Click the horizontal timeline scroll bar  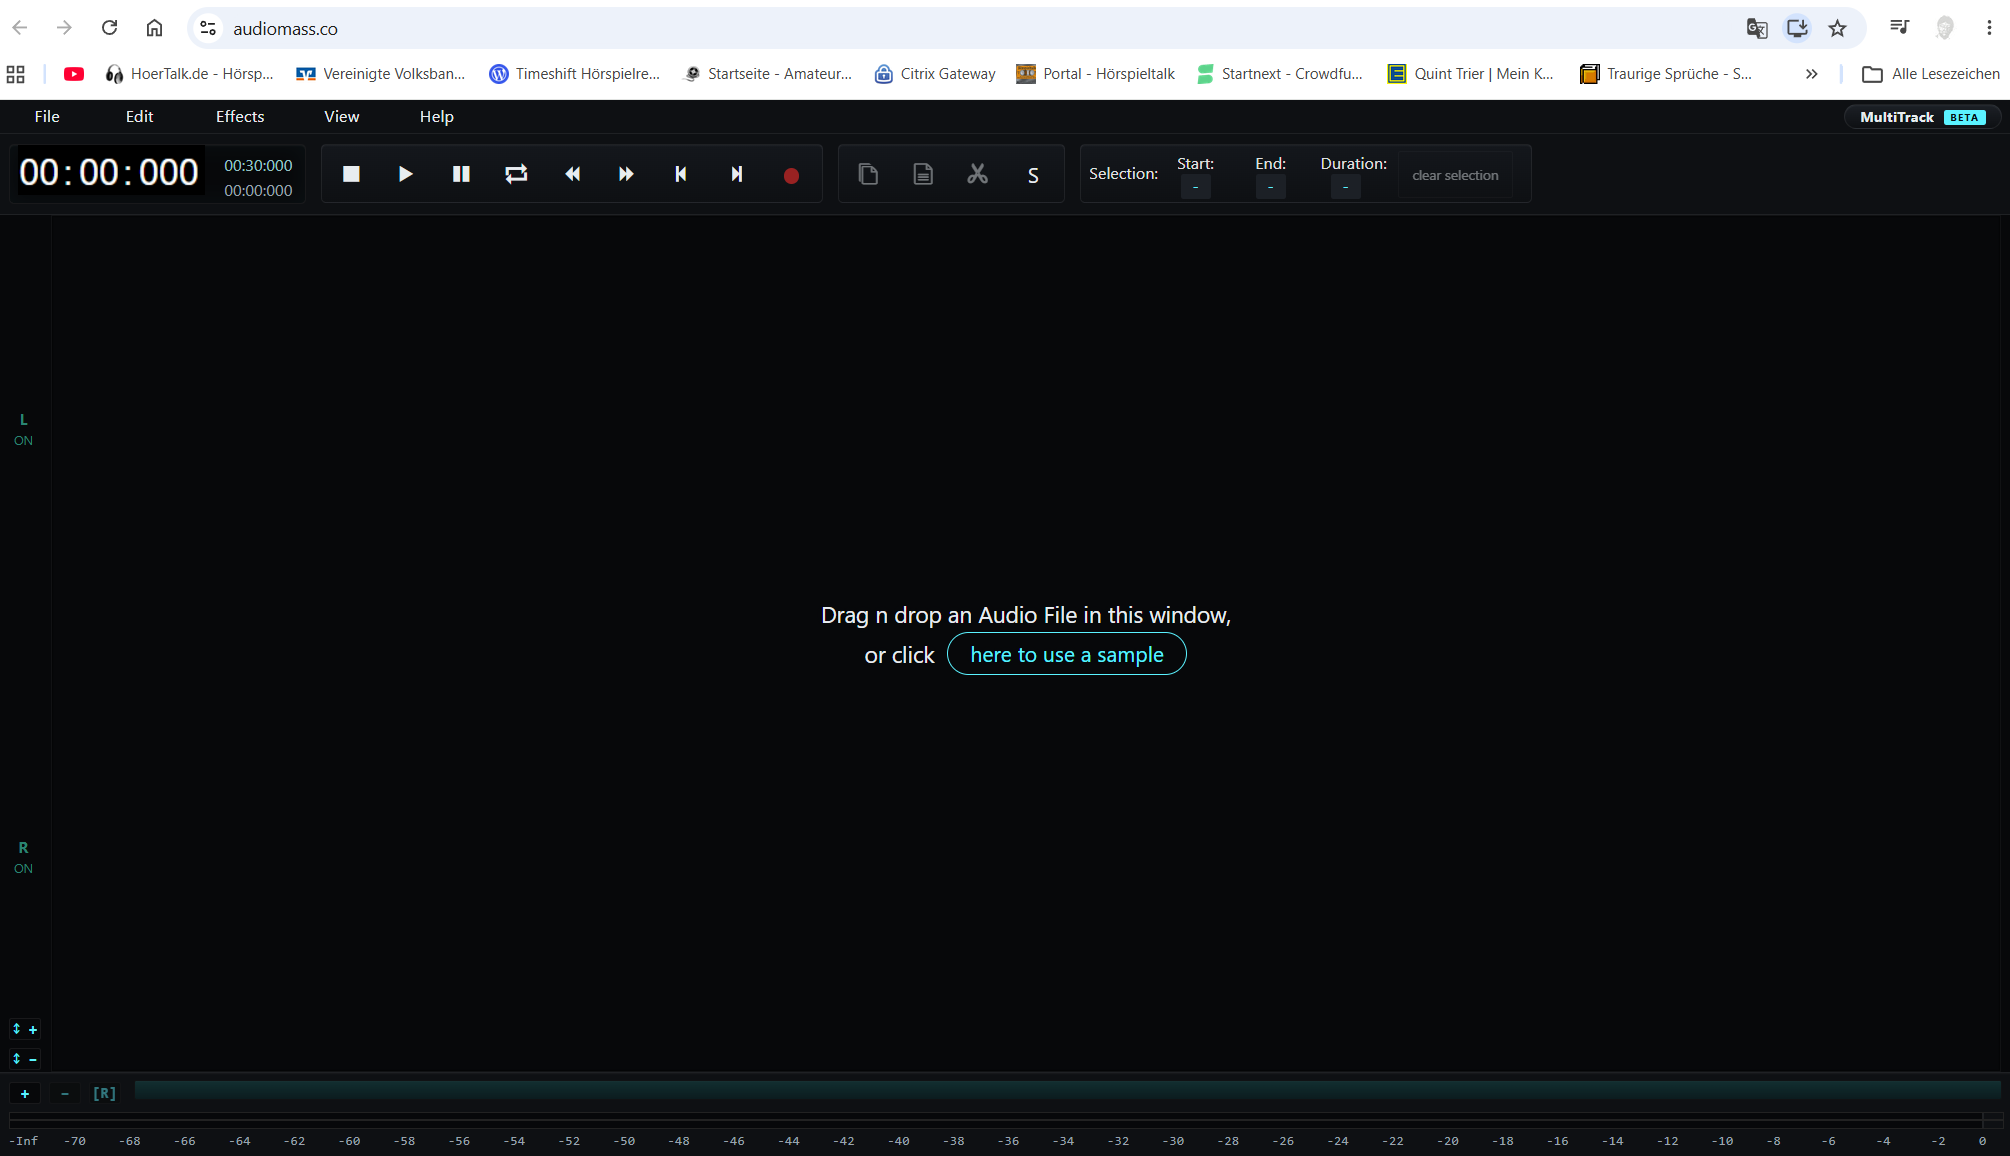point(1067,1090)
